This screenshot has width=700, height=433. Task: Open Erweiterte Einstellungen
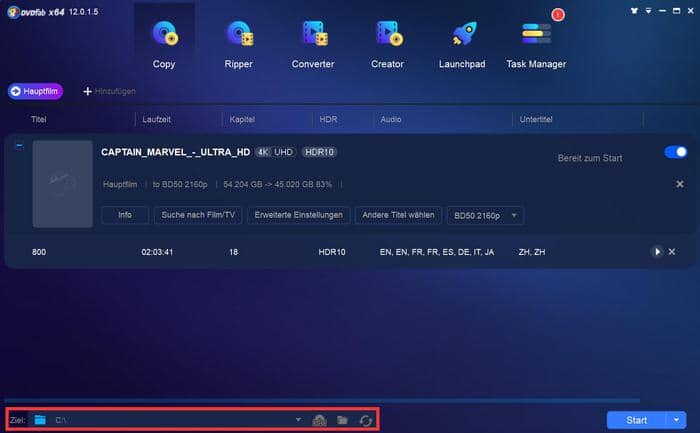point(299,215)
